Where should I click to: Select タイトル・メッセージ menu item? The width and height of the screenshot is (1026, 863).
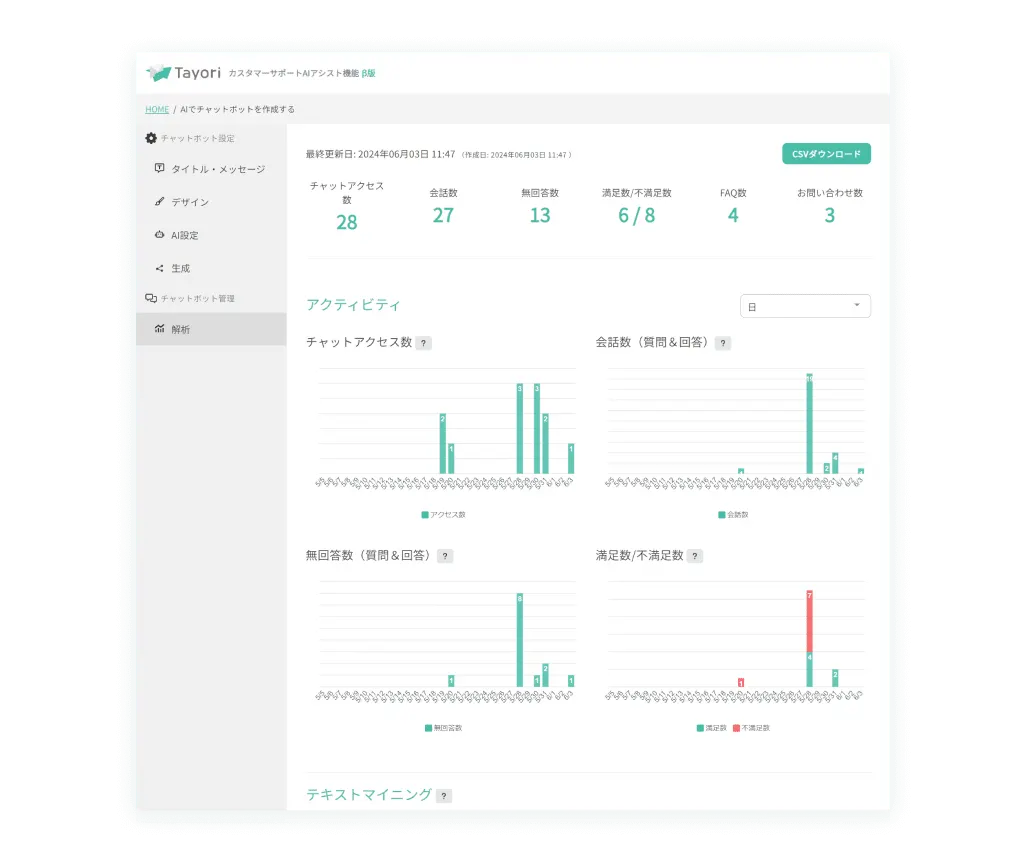pyautogui.click(x=218, y=169)
